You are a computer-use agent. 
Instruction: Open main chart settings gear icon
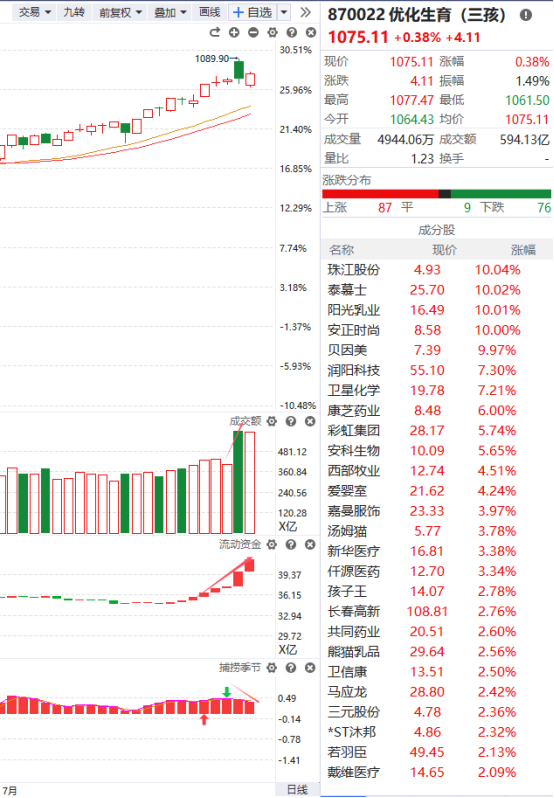pyautogui.click(x=273, y=33)
